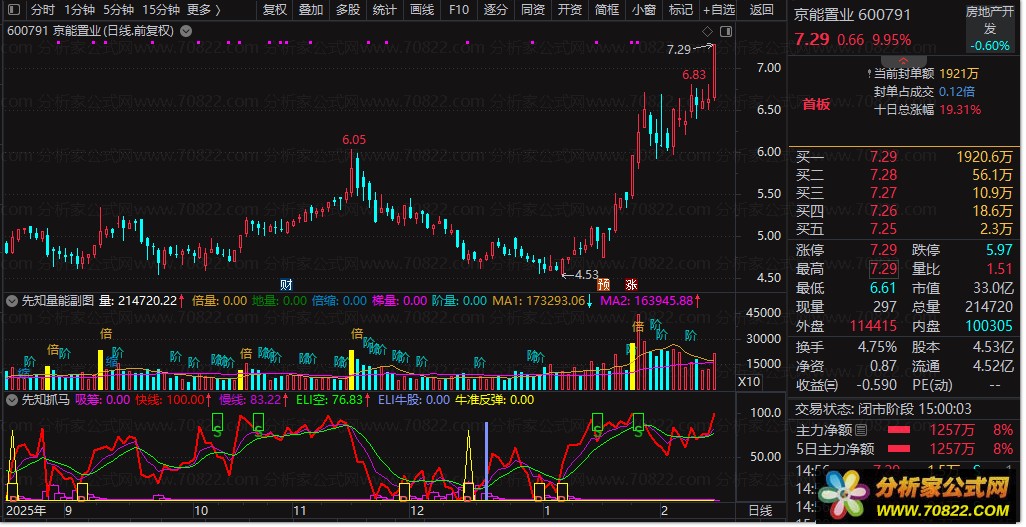Select 买一 price 7.29
1026x527 pixels.
click(x=883, y=156)
